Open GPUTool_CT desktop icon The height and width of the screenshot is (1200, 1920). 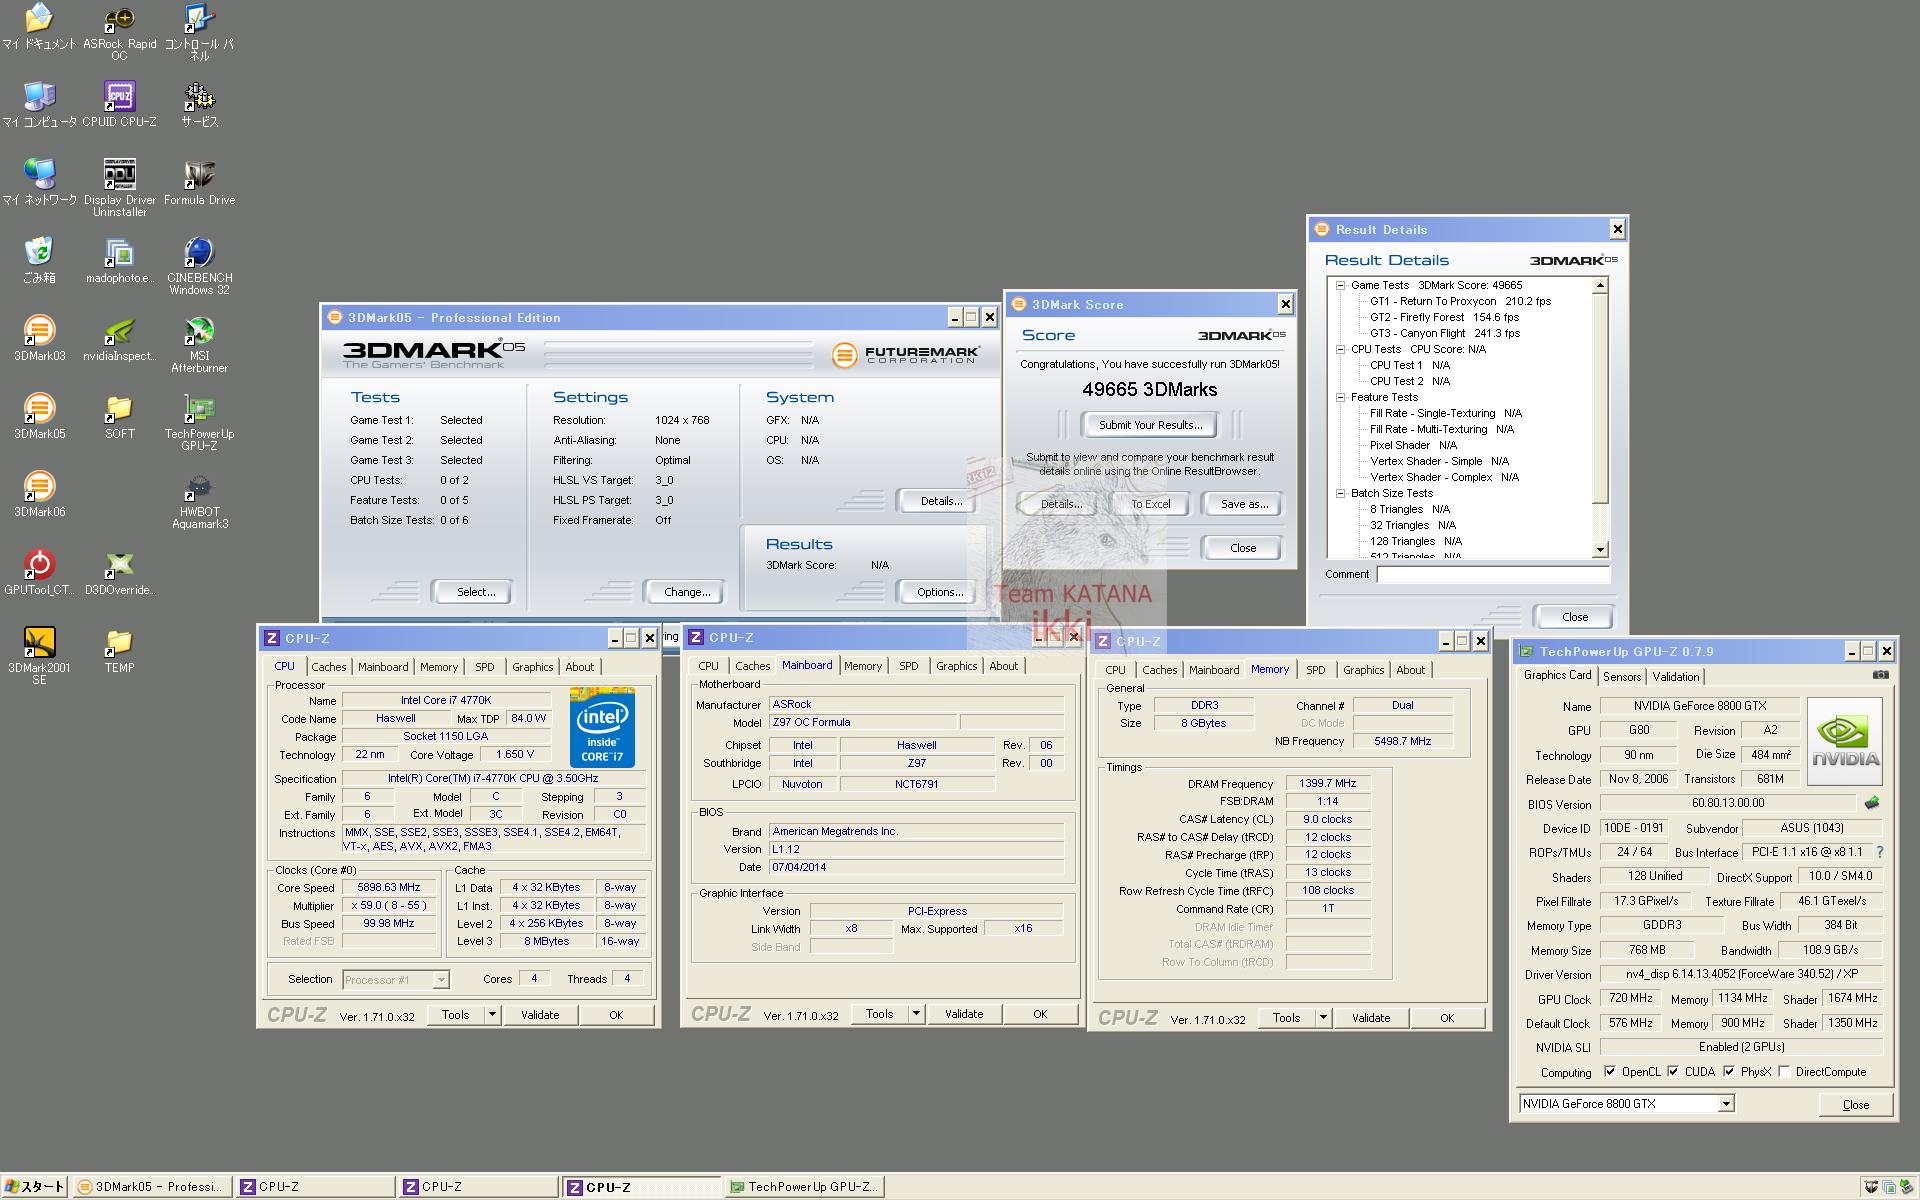39,572
